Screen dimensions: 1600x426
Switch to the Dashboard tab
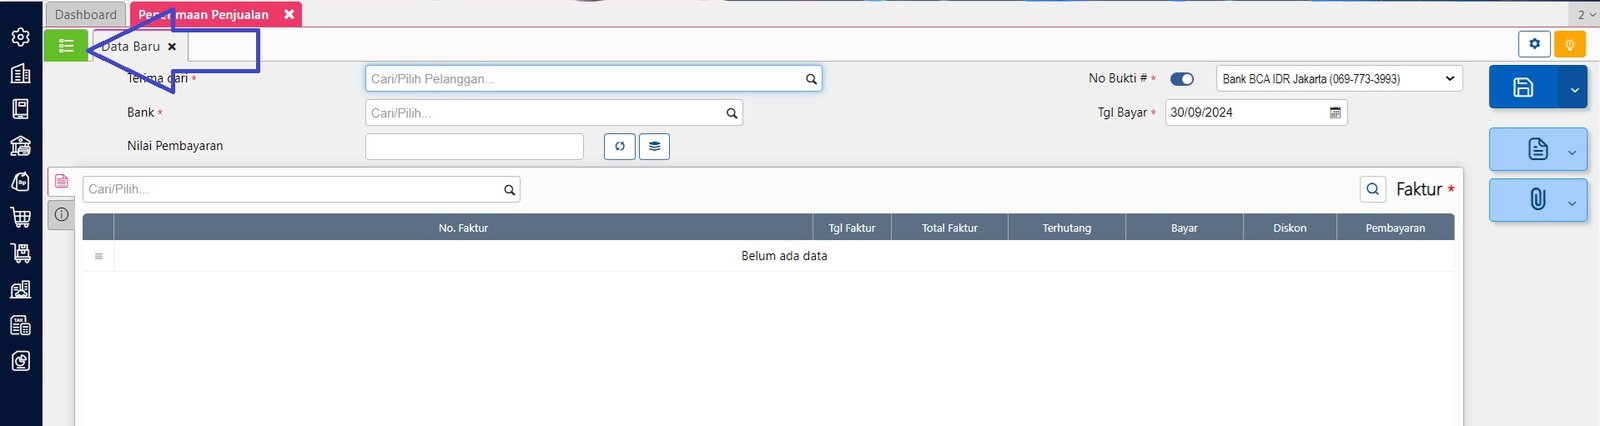point(85,15)
